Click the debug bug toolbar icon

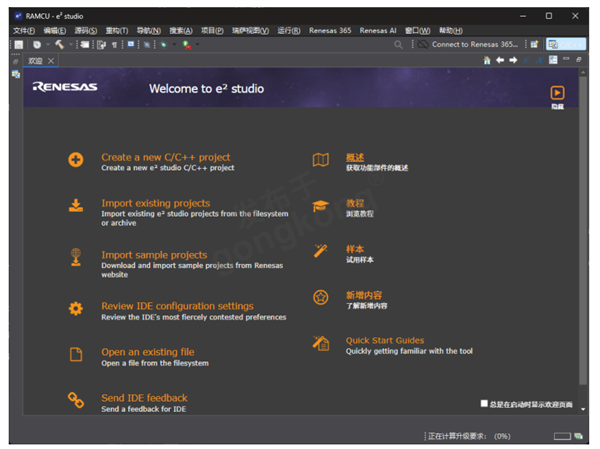(x=164, y=45)
